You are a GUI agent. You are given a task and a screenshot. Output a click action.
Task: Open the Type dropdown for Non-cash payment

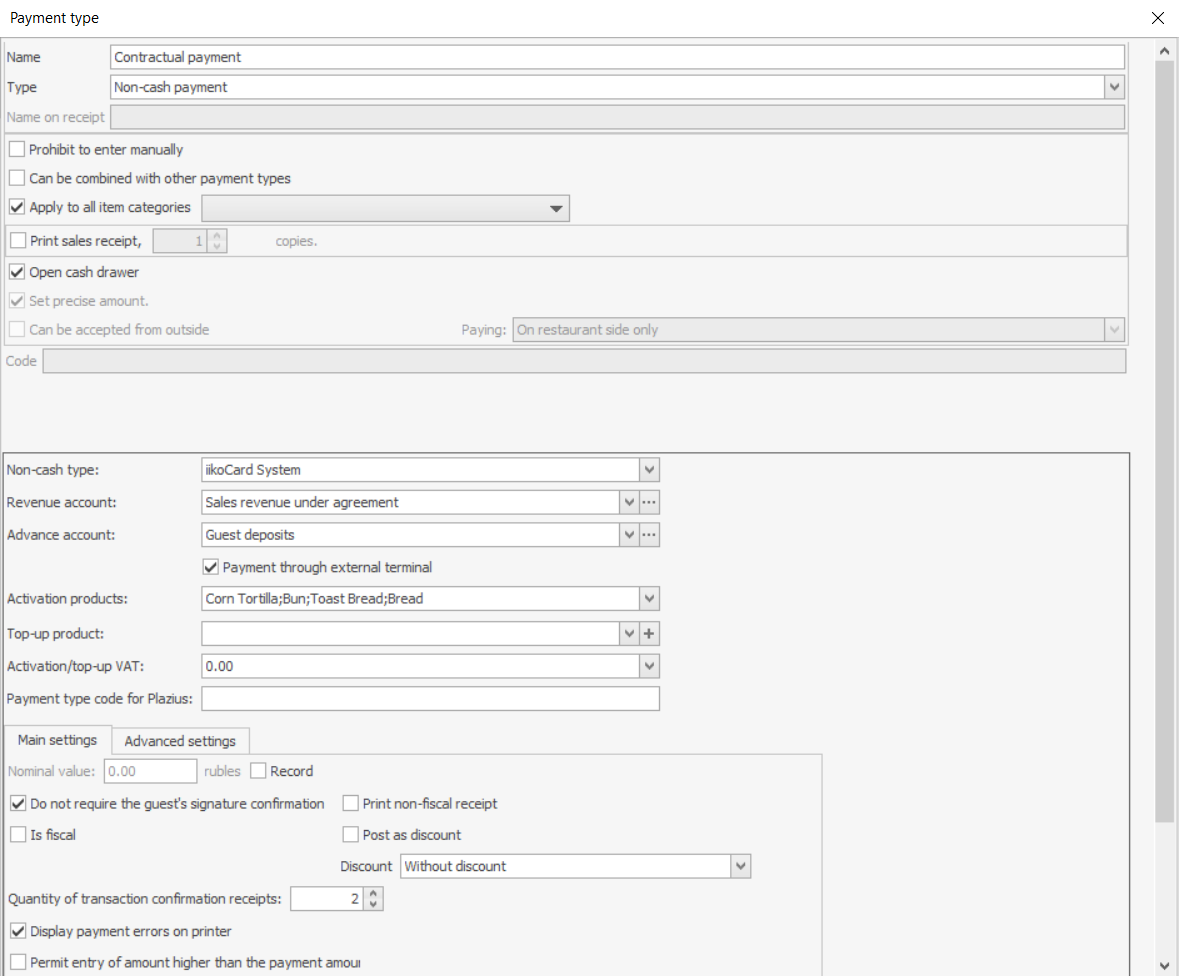tap(1115, 87)
